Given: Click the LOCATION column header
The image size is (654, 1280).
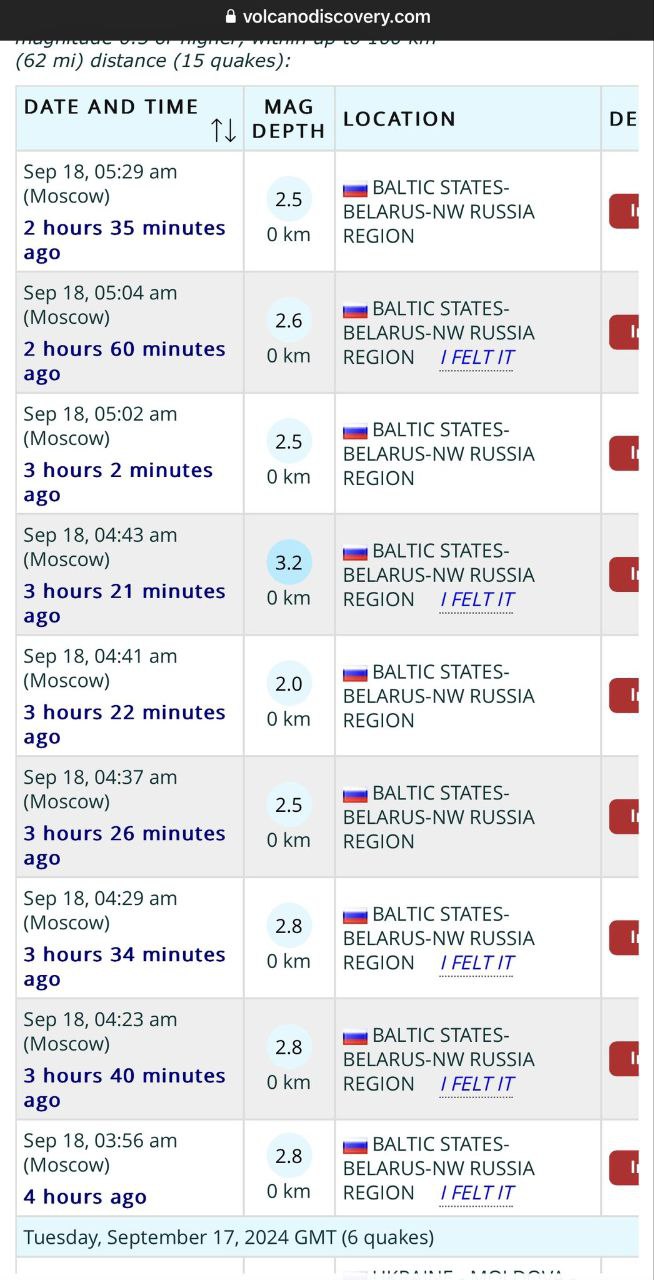Looking at the screenshot, I should [399, 119].
